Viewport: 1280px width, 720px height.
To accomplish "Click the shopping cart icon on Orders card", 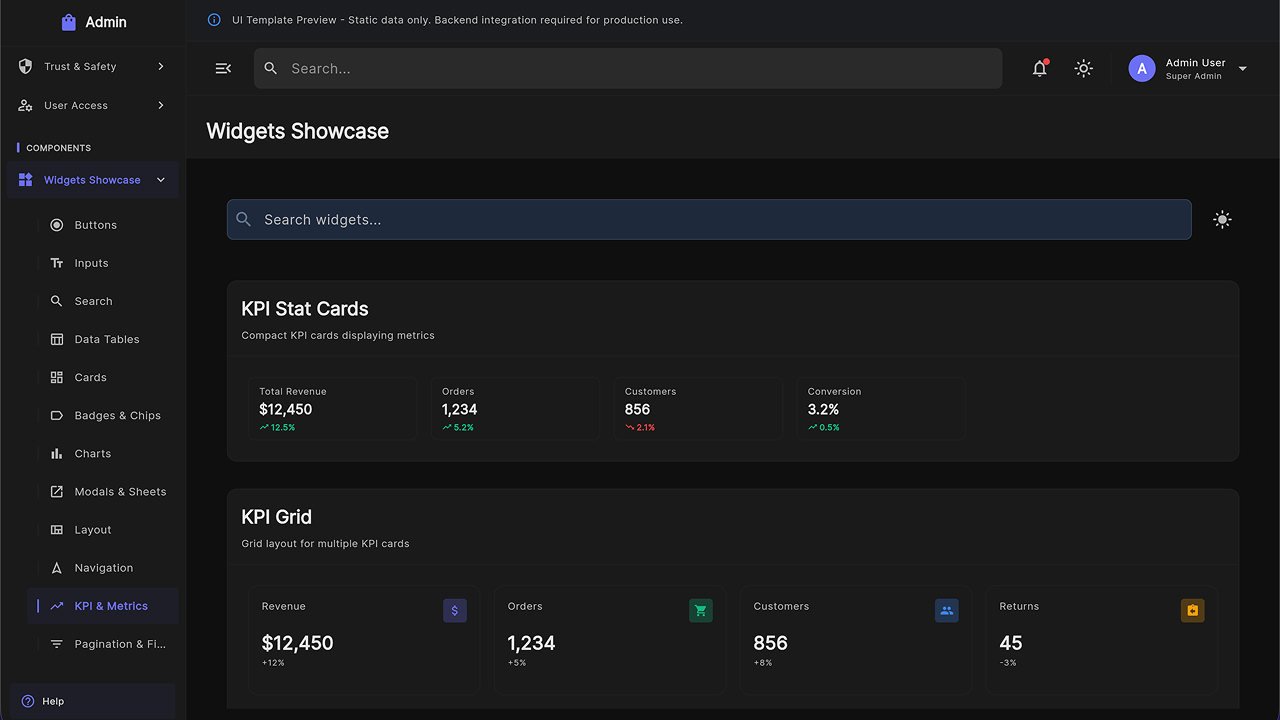I will point(701,610).
